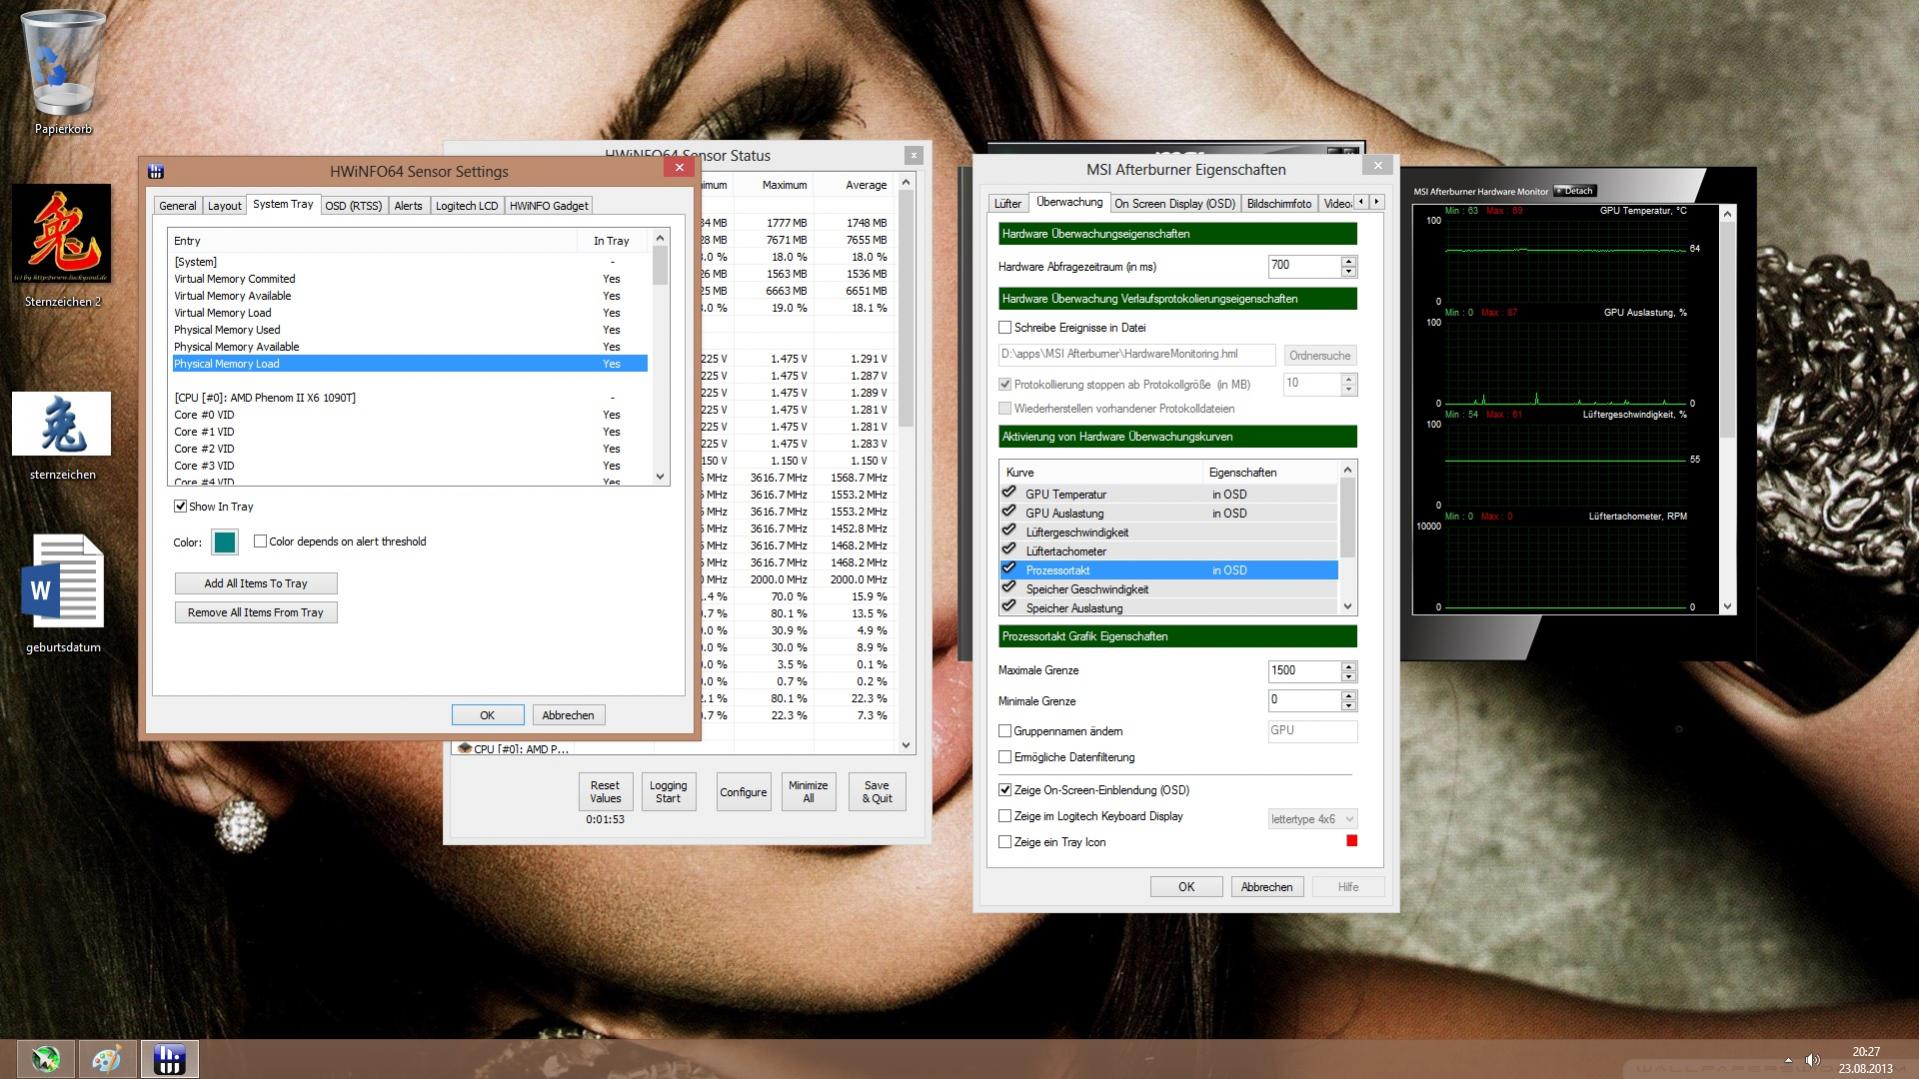
Task: Enable Color depends on alert threshold
Action: coord(260,541)
